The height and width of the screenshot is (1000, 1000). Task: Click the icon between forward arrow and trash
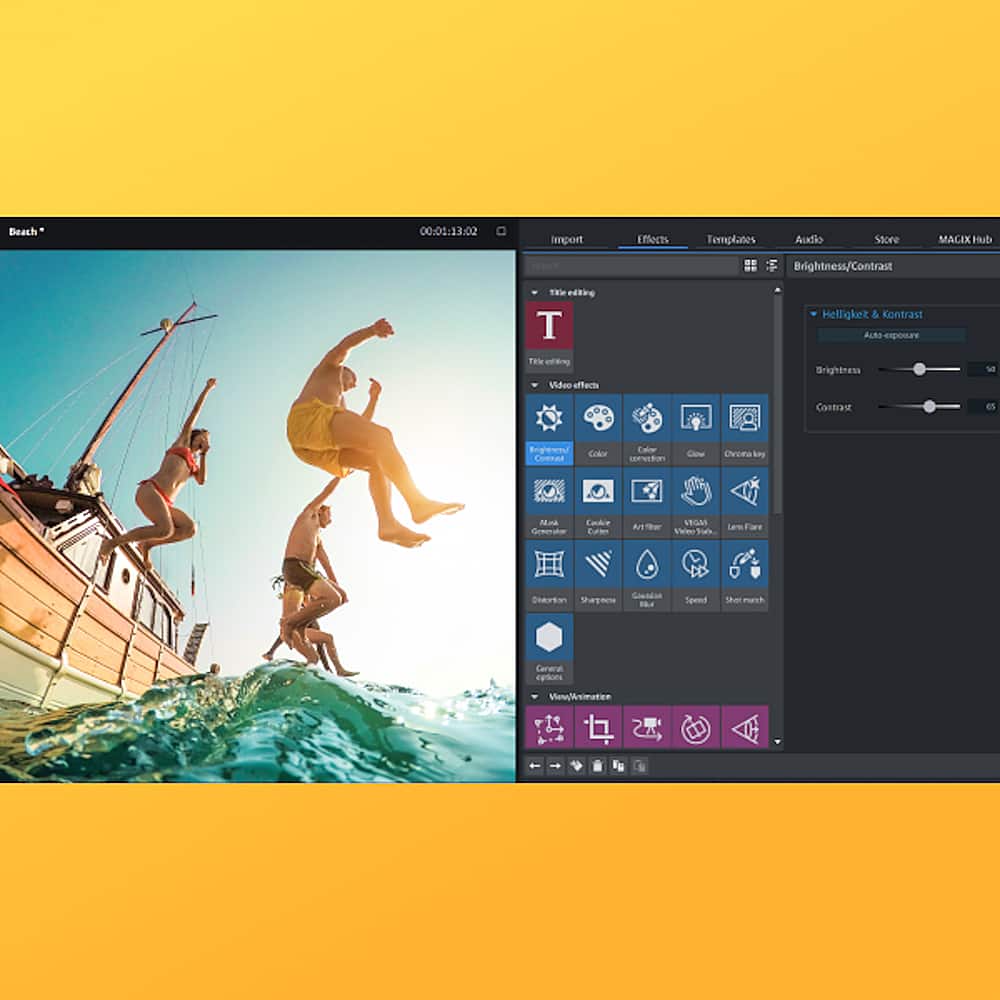pos(576,766)
